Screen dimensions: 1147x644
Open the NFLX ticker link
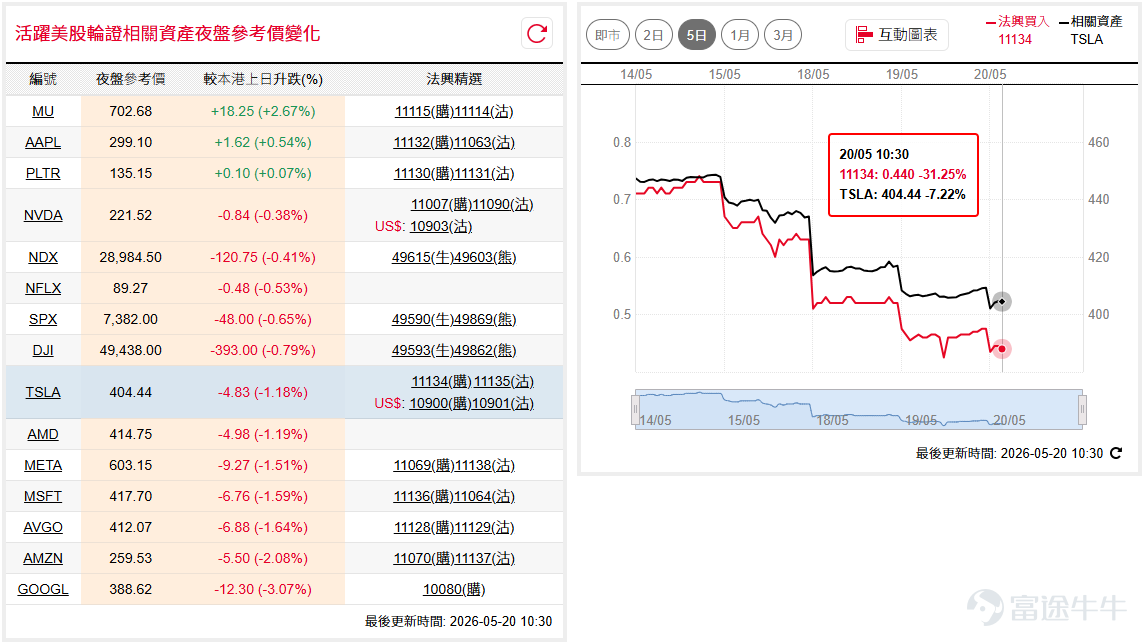pos(43,288)
